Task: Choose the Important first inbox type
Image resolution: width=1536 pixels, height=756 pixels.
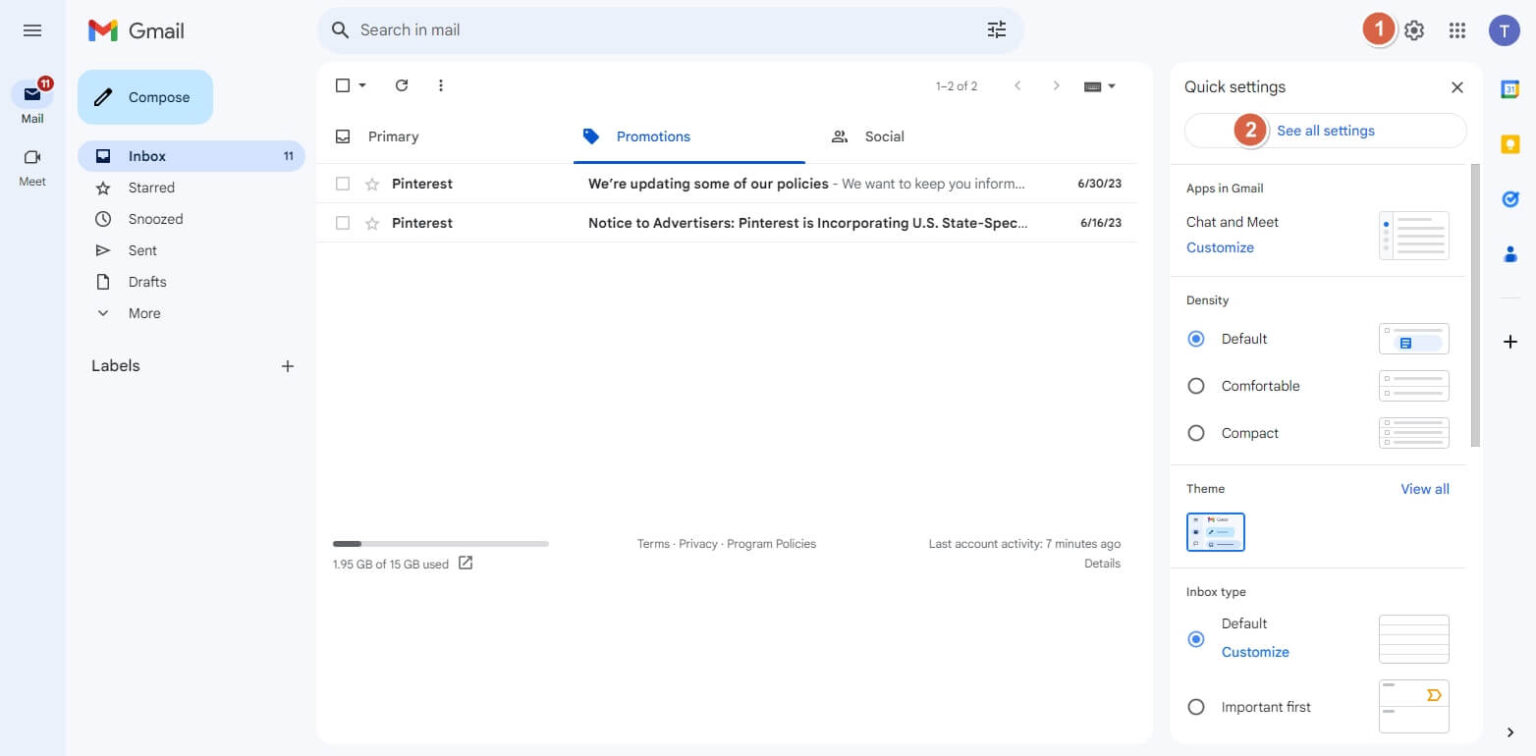Action: pyautogui.click(x=1196, y=706)
